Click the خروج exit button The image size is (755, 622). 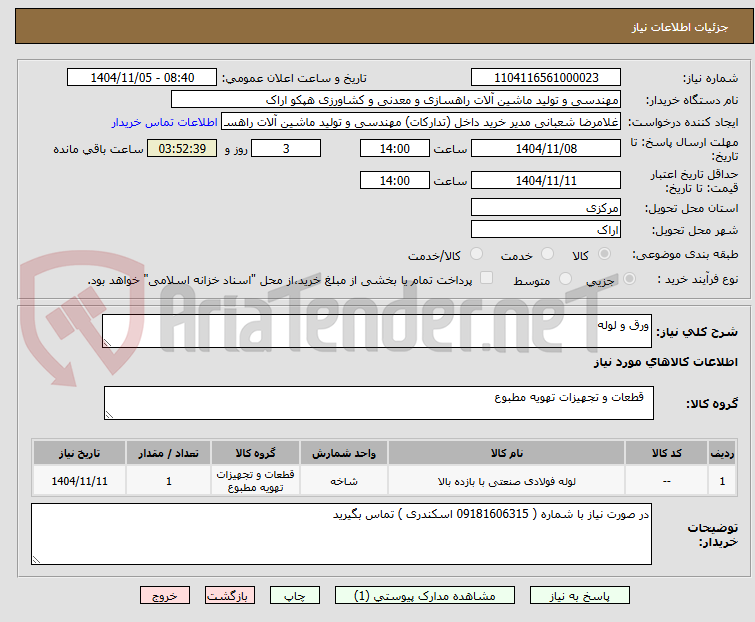coord(165,596)
